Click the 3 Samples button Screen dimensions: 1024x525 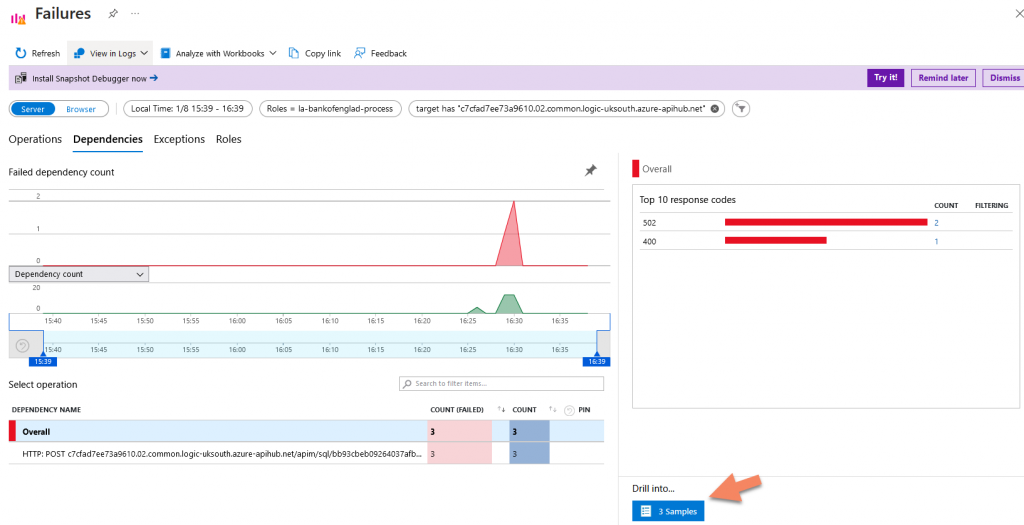(x=668, y=511)
